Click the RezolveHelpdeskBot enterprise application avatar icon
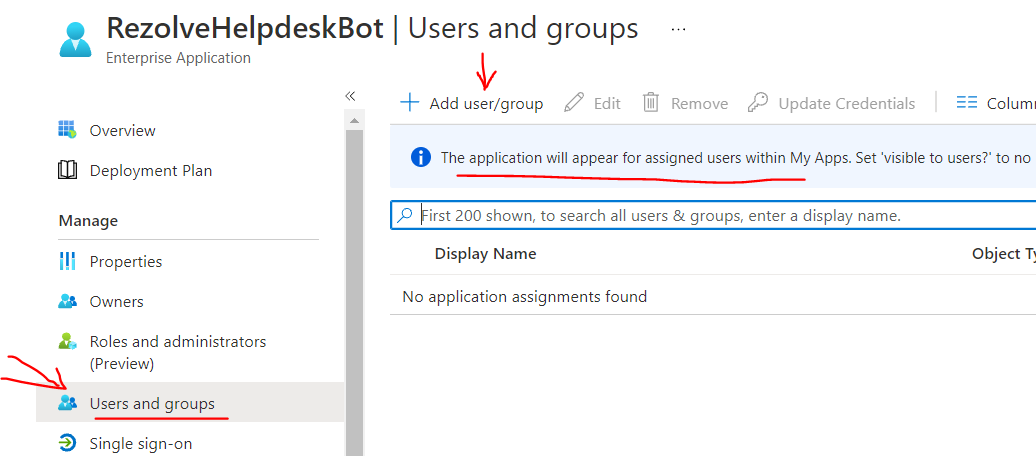The image size is (1036, 456). tap(76, 40)
